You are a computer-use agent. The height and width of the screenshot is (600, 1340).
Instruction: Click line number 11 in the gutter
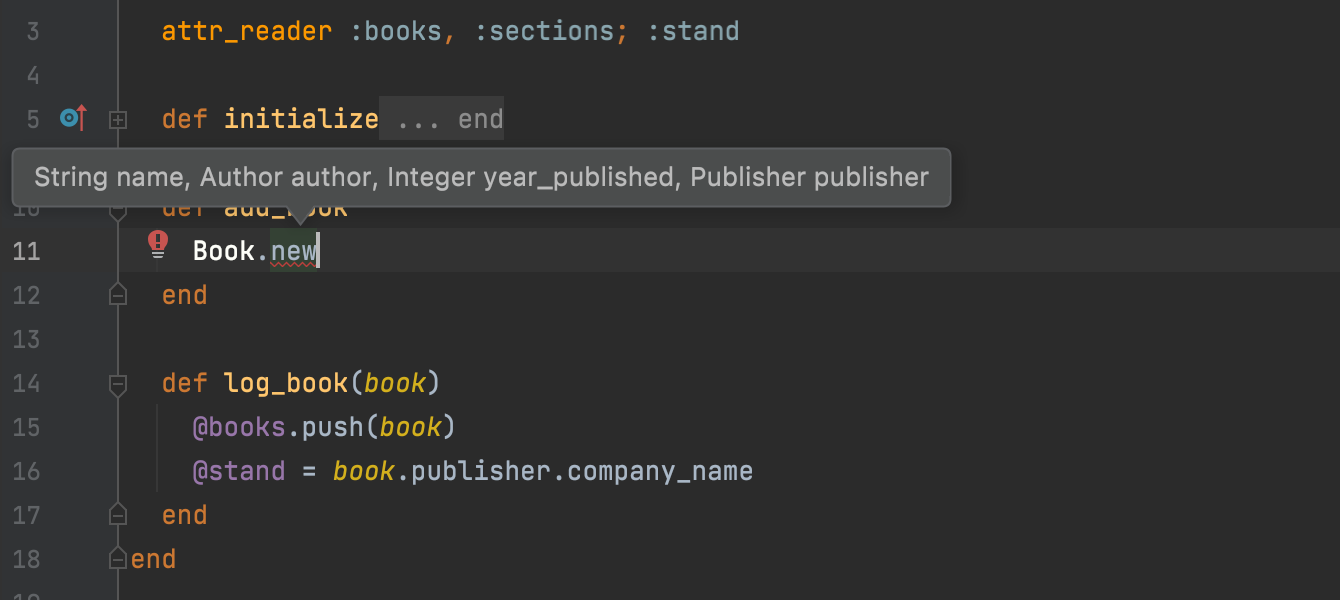click(x=27, y=251)
